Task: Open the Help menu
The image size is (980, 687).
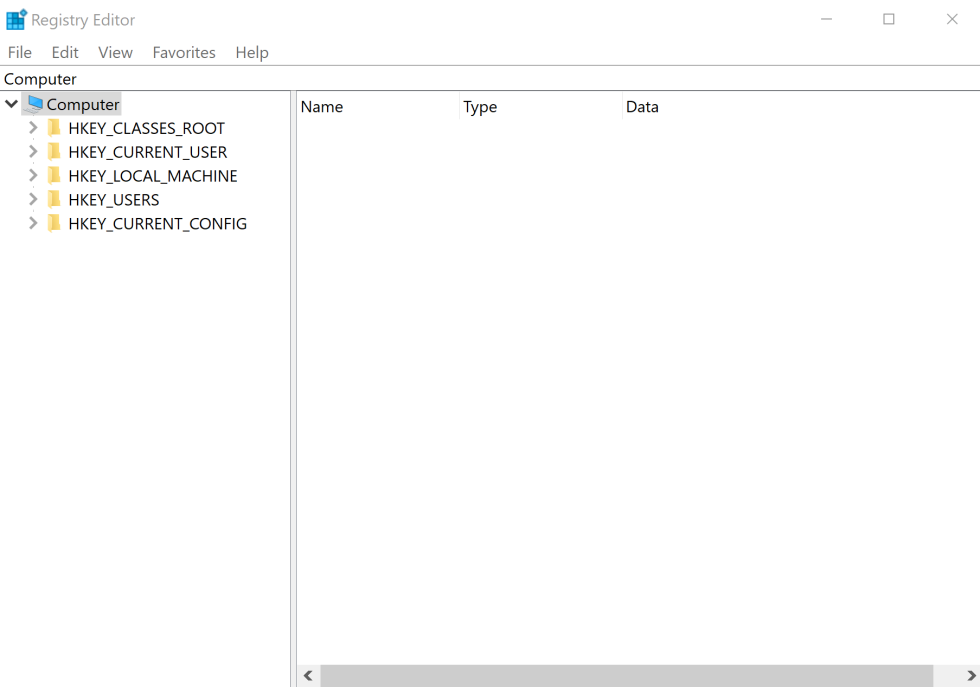Action: point(251,52)
